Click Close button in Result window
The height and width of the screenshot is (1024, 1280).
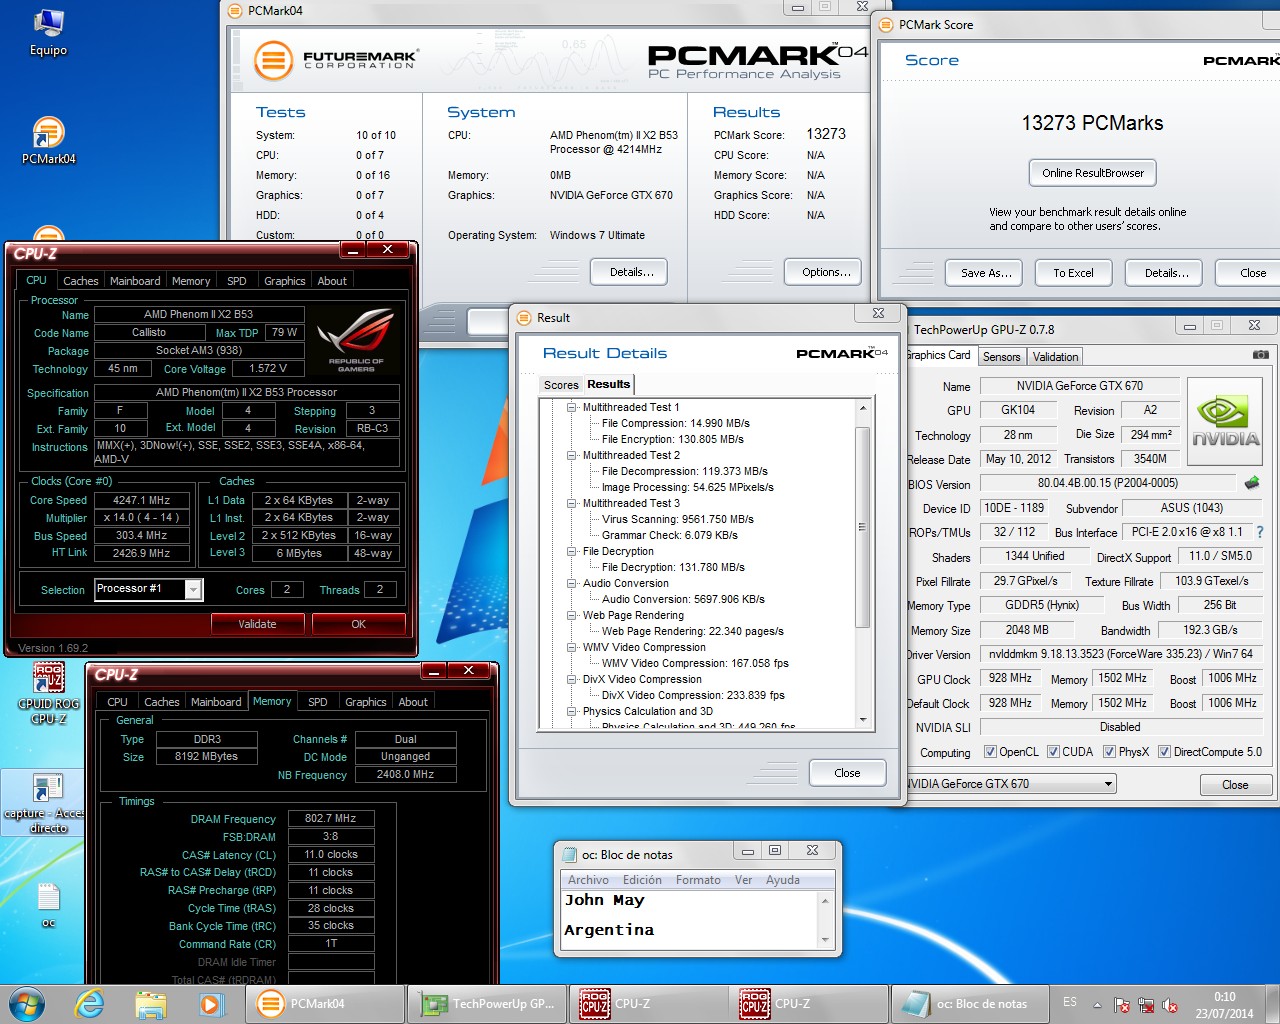pyautogui.click(x=847, y=773)
